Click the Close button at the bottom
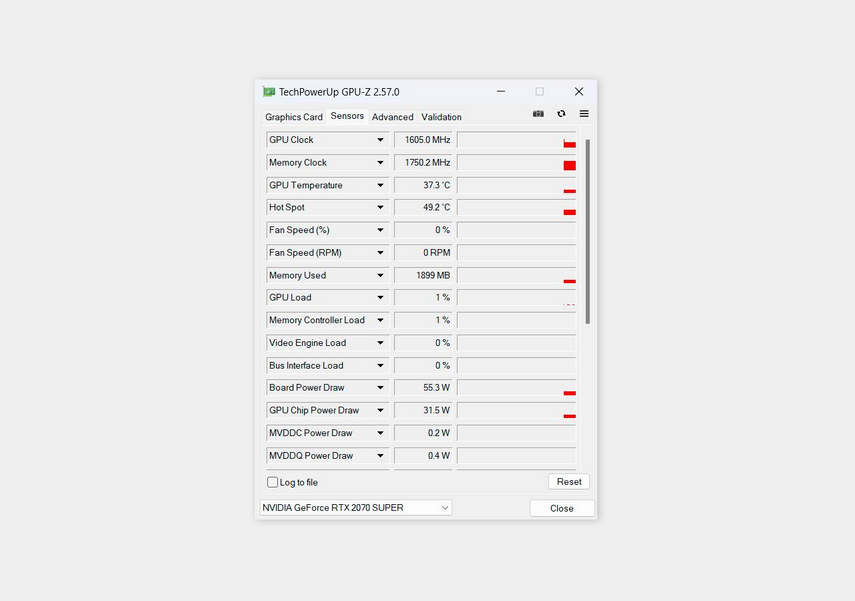Screen dimensions: 855x601 pos(562,508)
